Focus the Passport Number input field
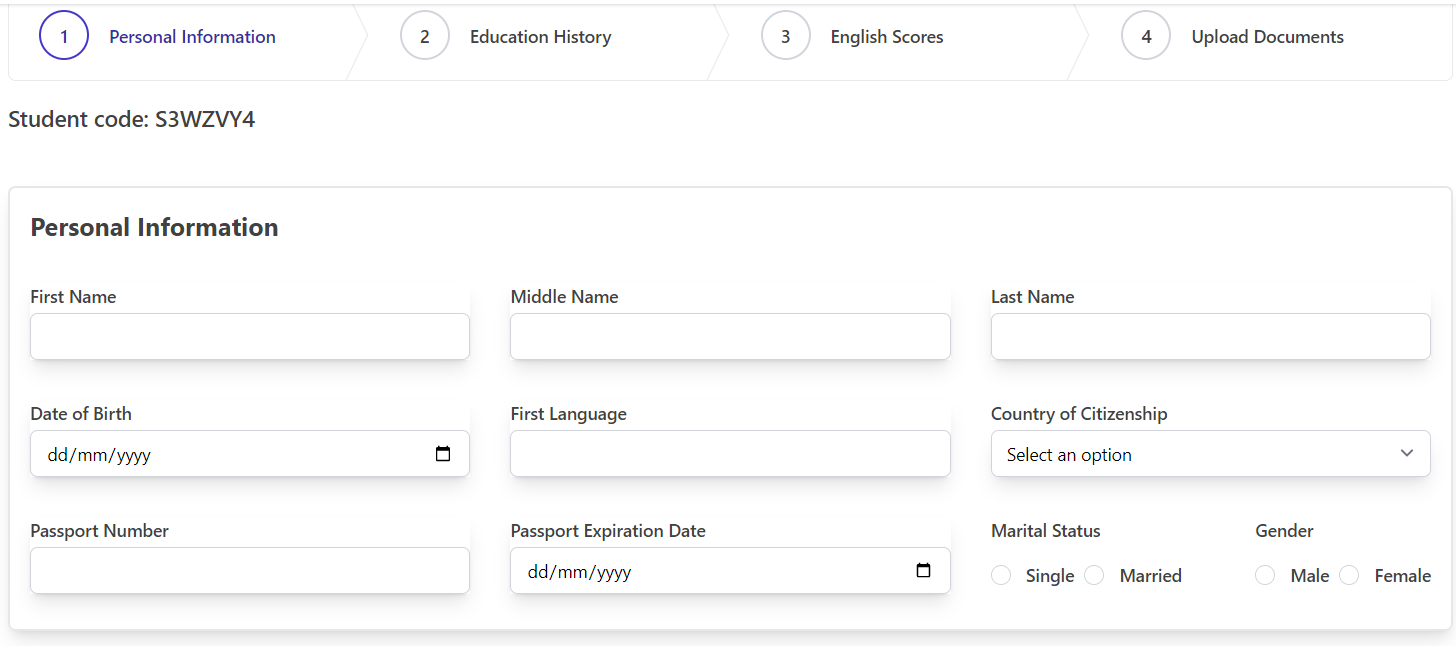Screen dimensions: 1456x646 250,571
